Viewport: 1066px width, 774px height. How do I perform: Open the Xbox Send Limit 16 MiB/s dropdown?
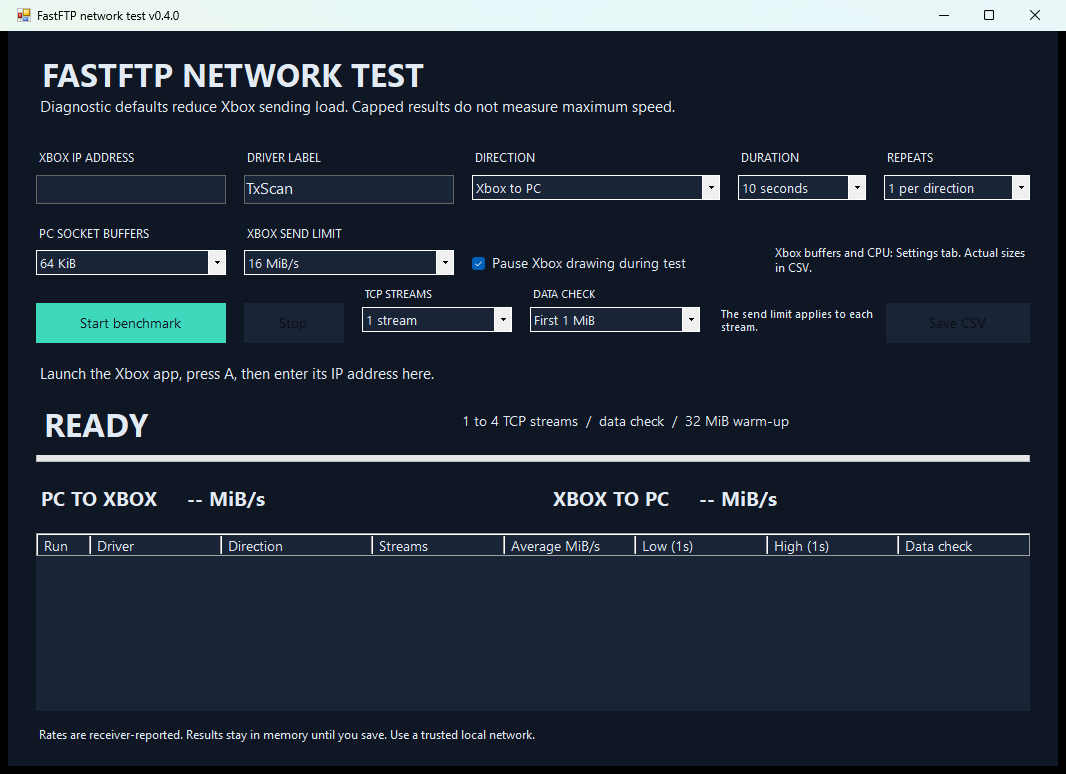(349, 263)
